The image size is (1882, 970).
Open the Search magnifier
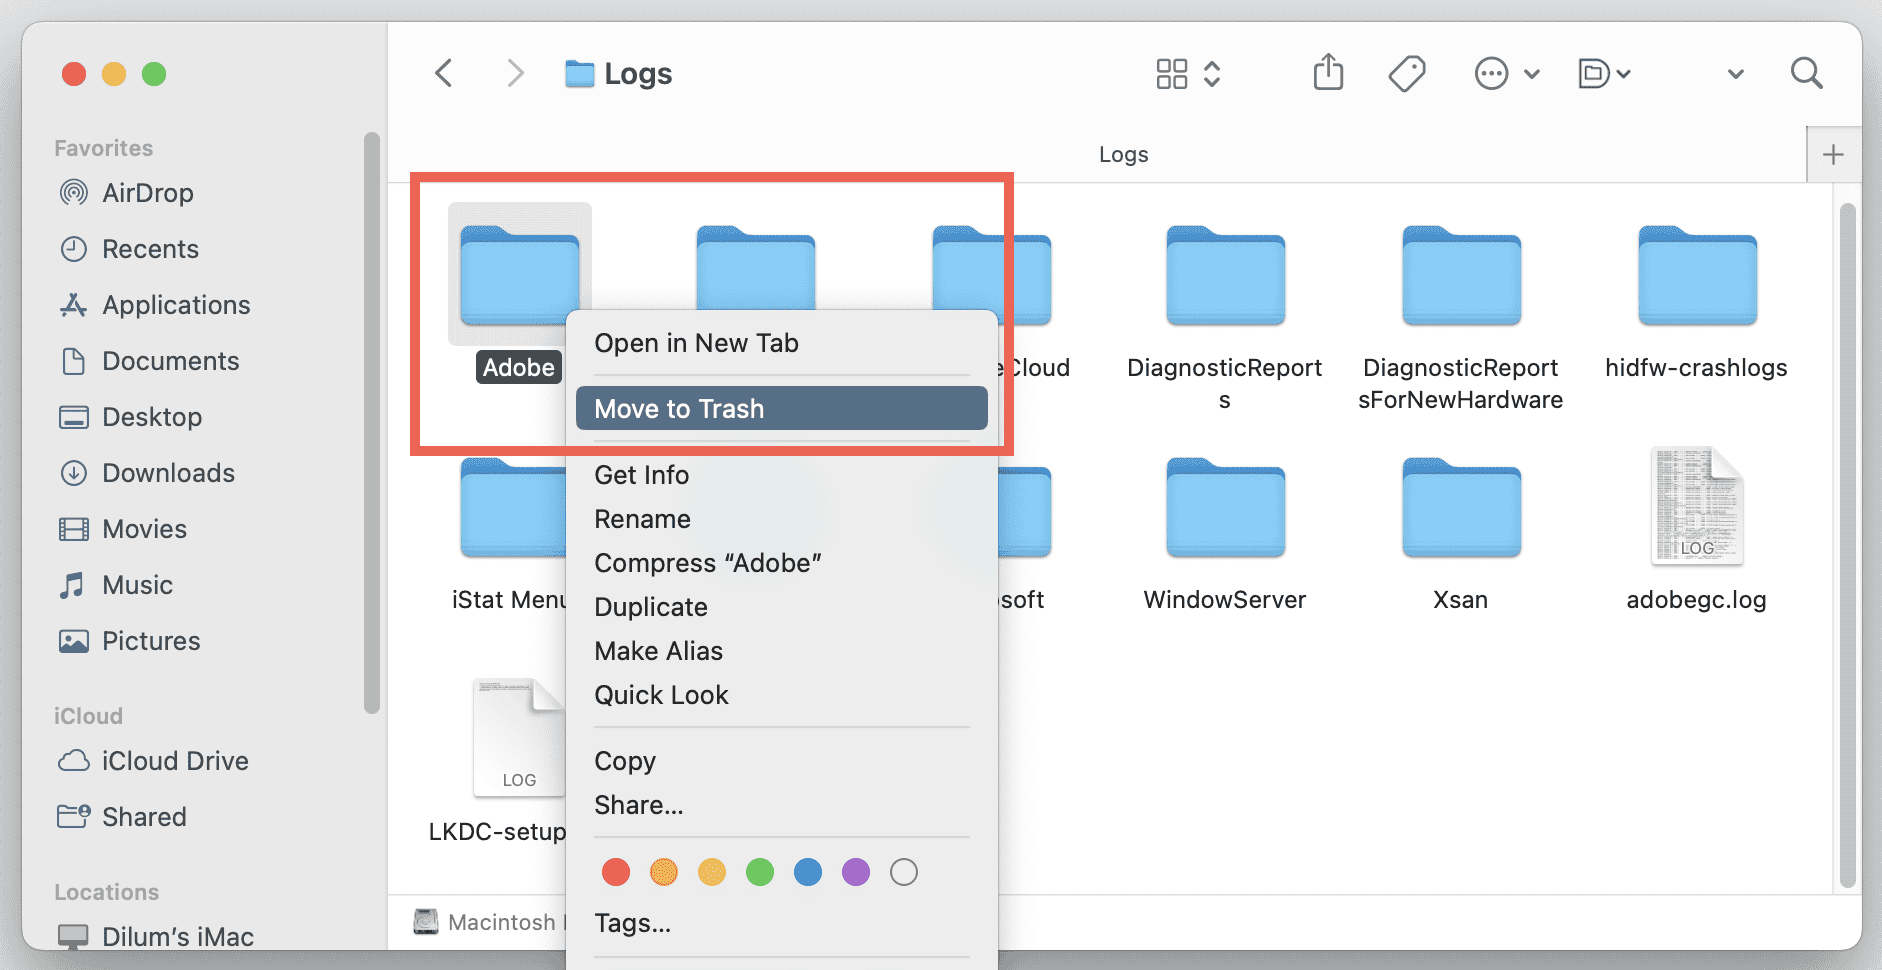[1806, 73]
